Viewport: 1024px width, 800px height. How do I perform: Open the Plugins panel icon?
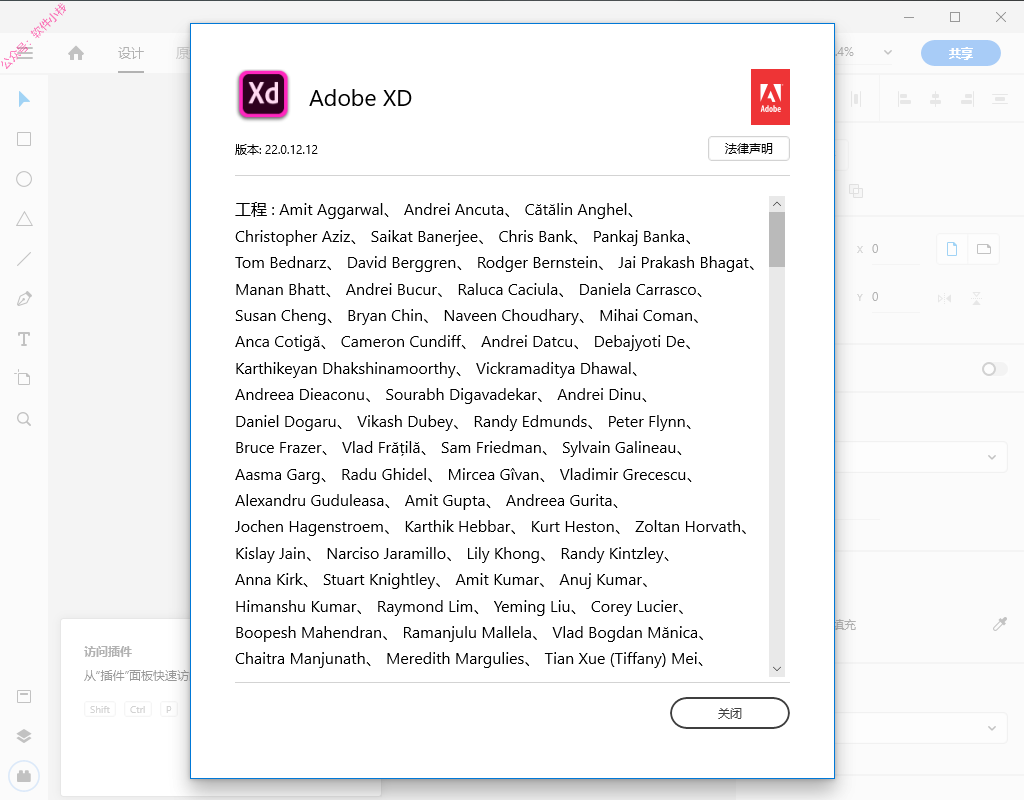tap(24, 776)
